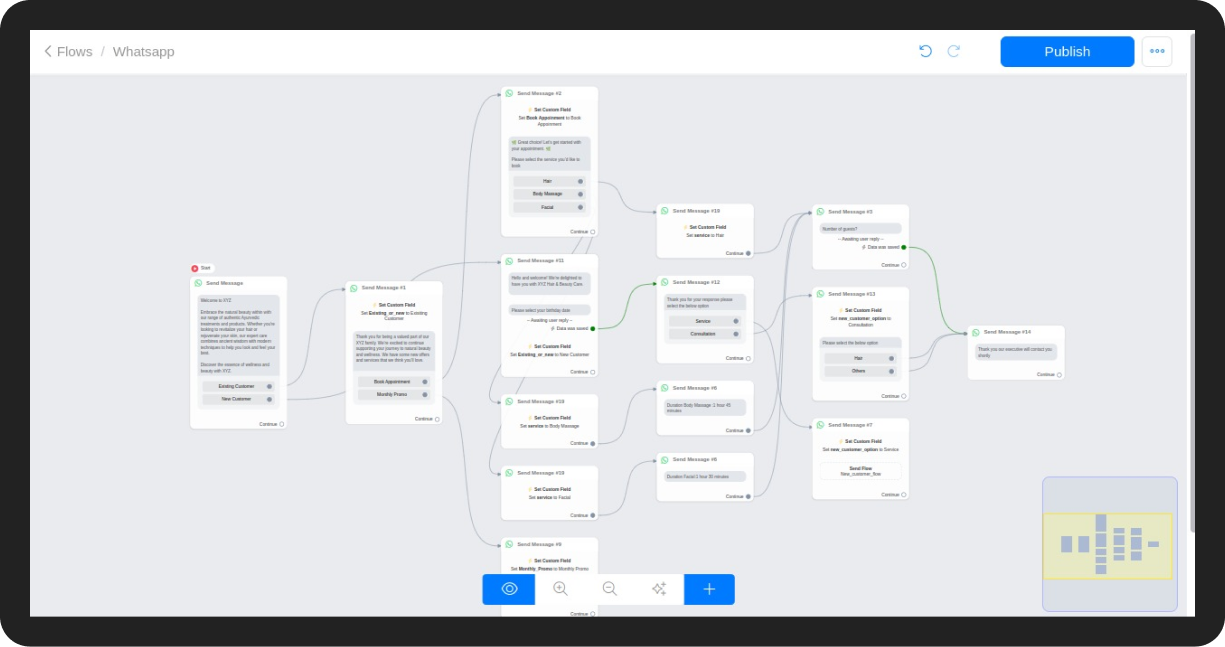Zoom in using the magnifier plus icon
Screen dimensions: 1225x647
[560, 589]
